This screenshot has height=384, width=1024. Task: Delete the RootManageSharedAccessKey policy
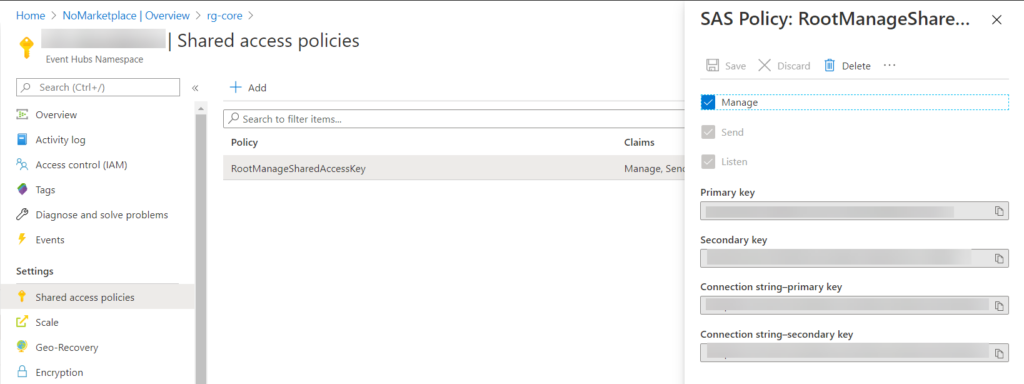tap(847, 65)
